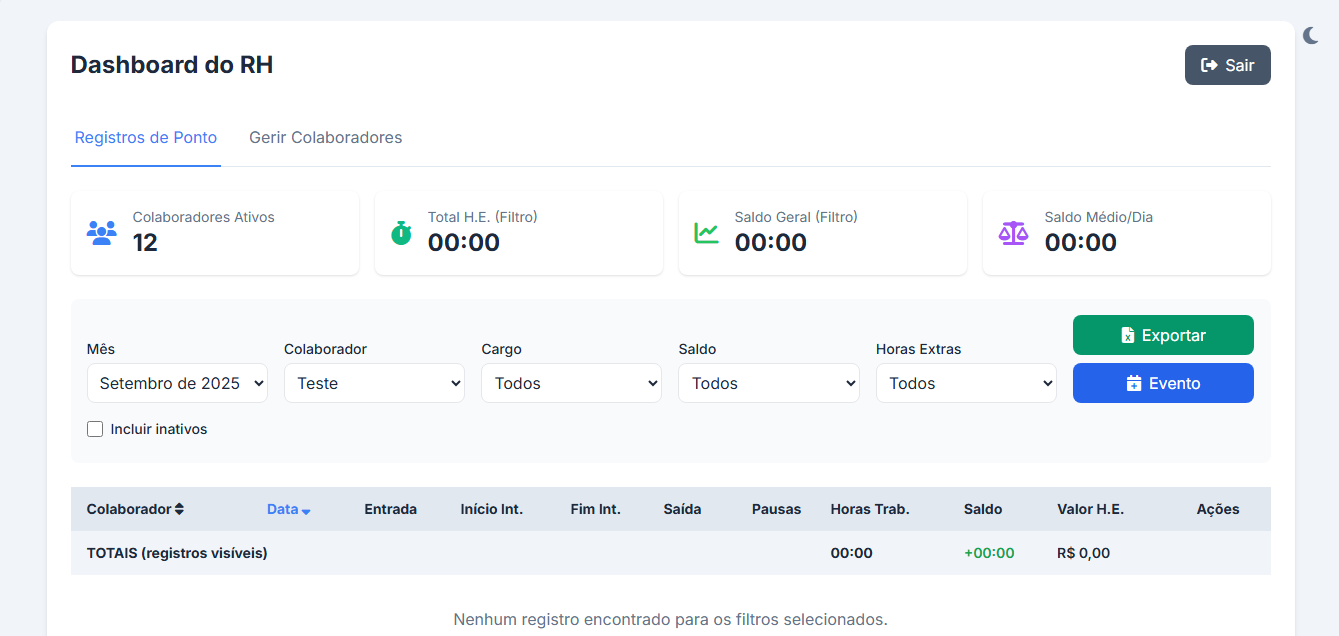
Task: Click the Incluir inativos label text
Action: tap(159, 429)
